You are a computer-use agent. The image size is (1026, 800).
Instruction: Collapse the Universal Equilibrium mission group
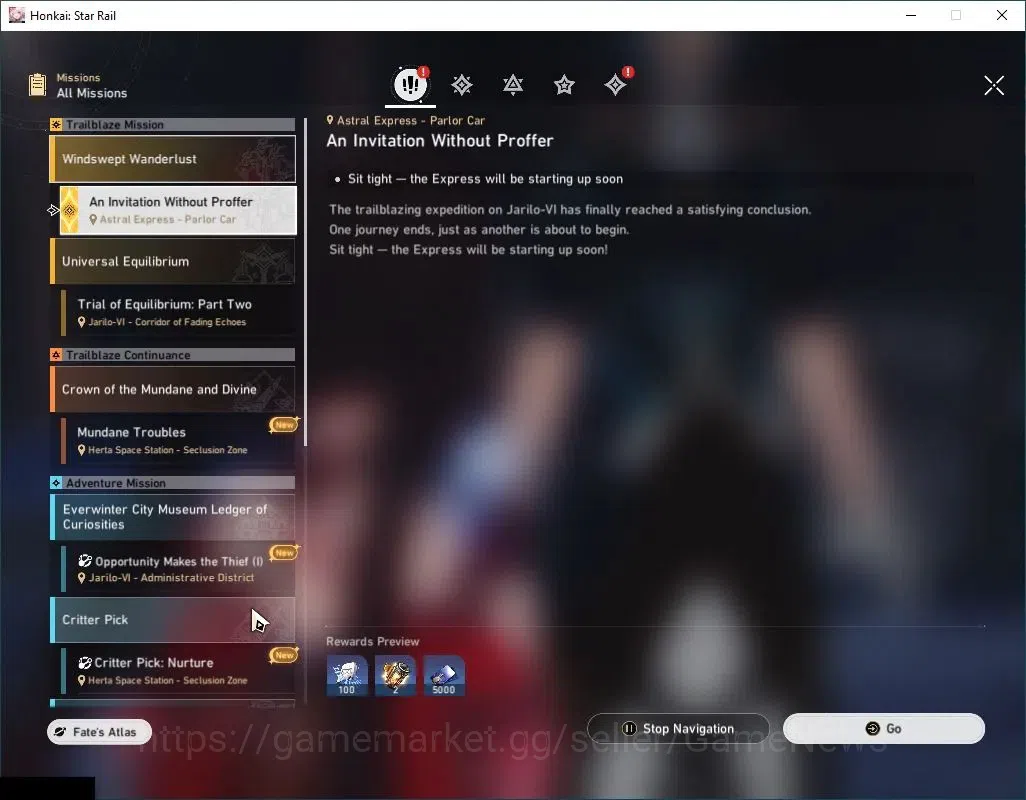point(173,261)
